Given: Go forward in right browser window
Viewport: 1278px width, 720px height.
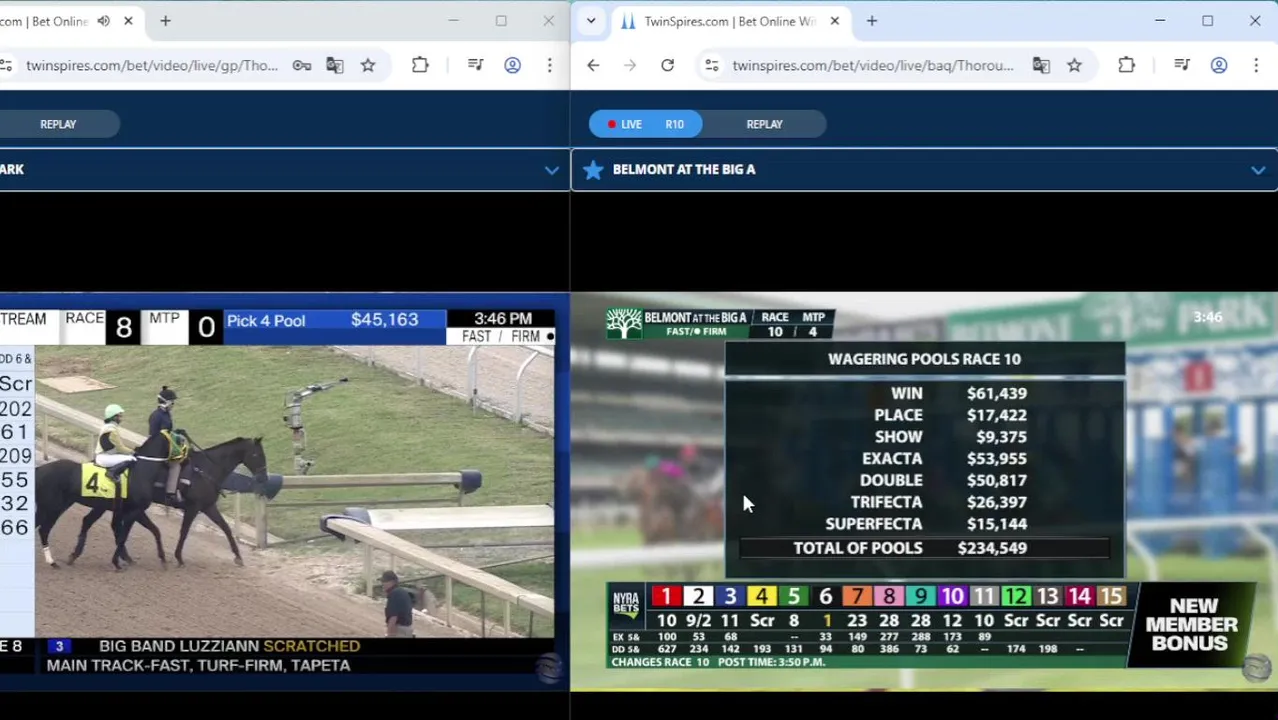Looking at the screenshot, I should (630, 66).
